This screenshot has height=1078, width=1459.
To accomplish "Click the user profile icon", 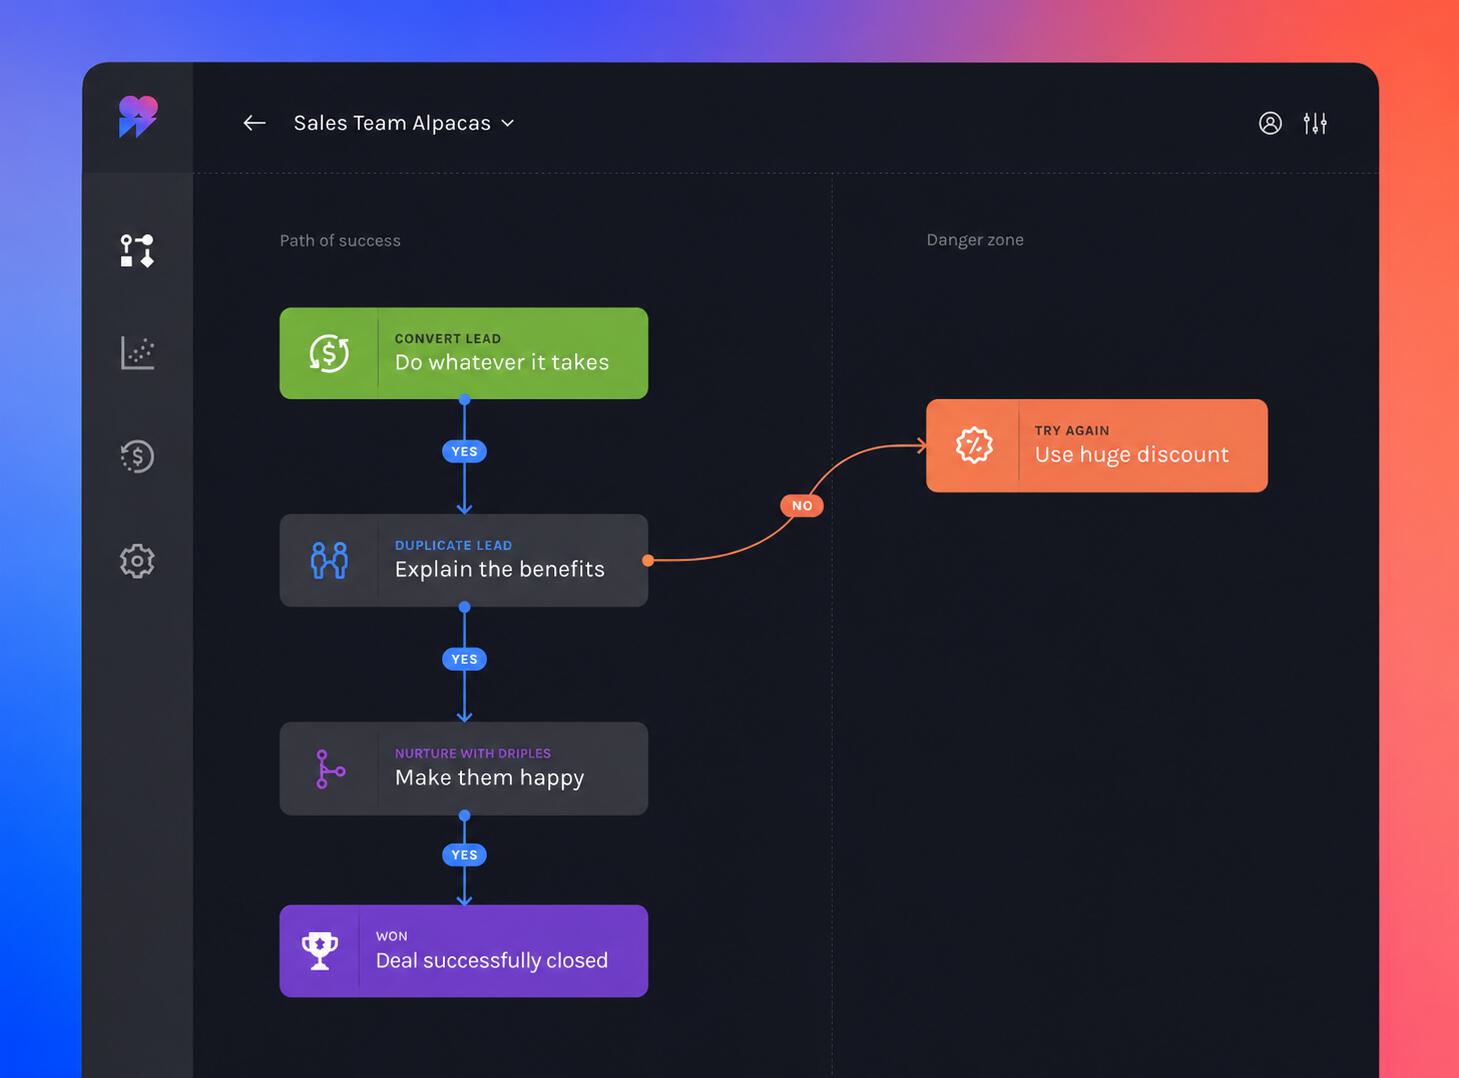I will point(1270,123).
